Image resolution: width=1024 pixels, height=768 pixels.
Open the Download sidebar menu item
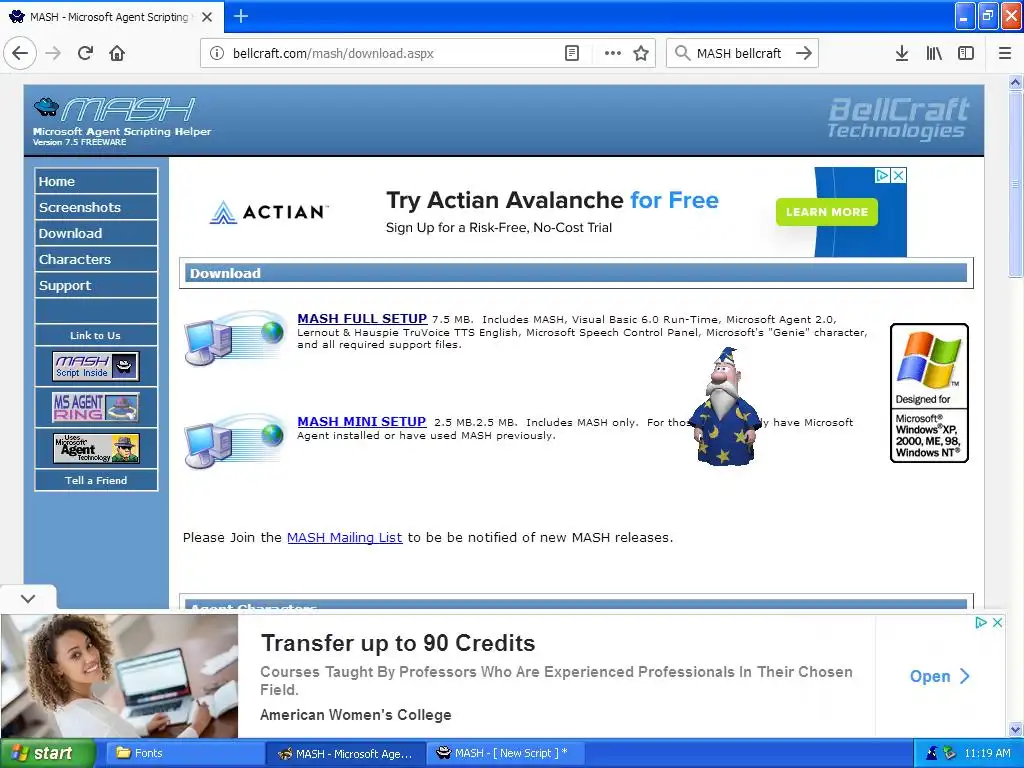(96, 233)
